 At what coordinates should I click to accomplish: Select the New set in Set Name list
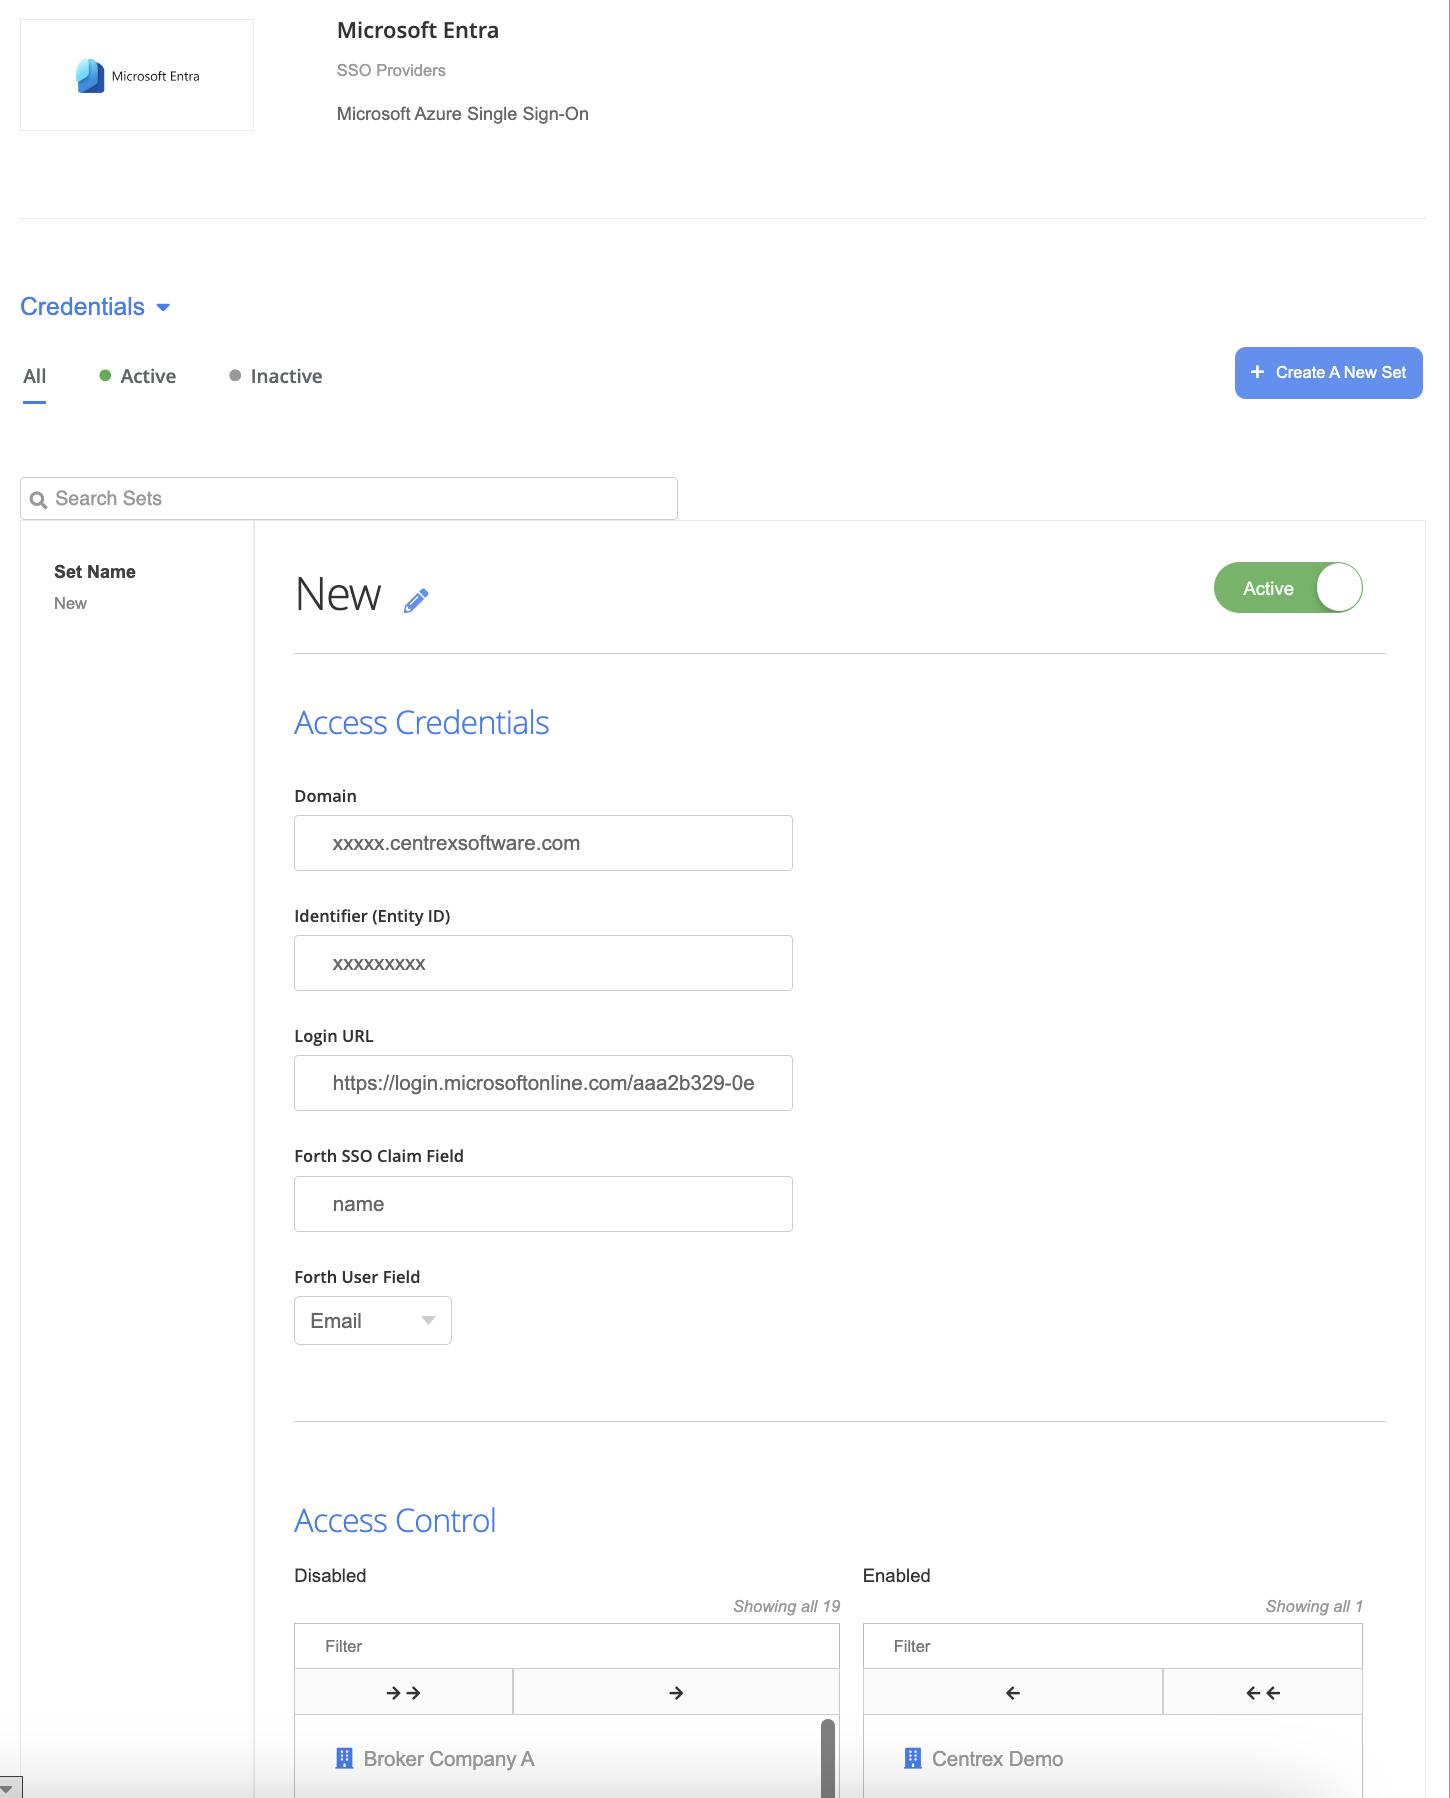(70, 603)
